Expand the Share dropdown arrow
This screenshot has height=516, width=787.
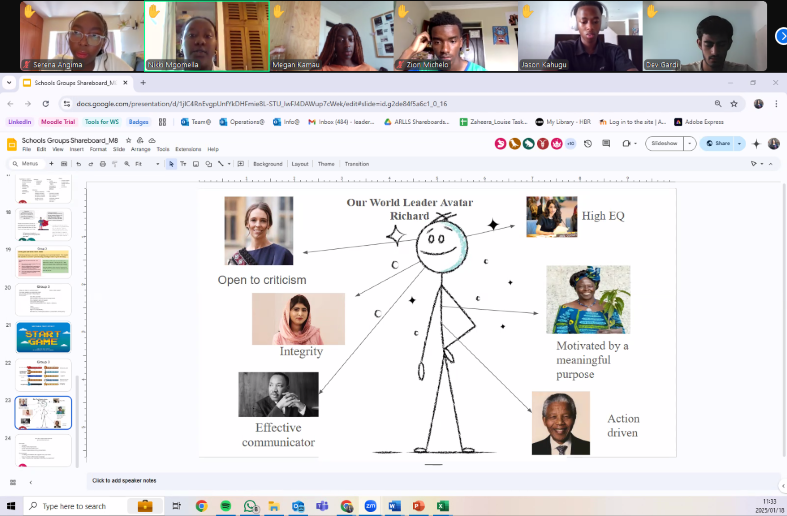pos(739,143)
